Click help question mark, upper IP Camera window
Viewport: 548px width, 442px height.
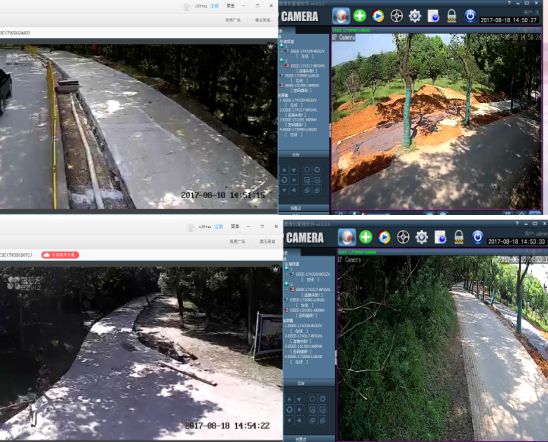click(509, 3)
